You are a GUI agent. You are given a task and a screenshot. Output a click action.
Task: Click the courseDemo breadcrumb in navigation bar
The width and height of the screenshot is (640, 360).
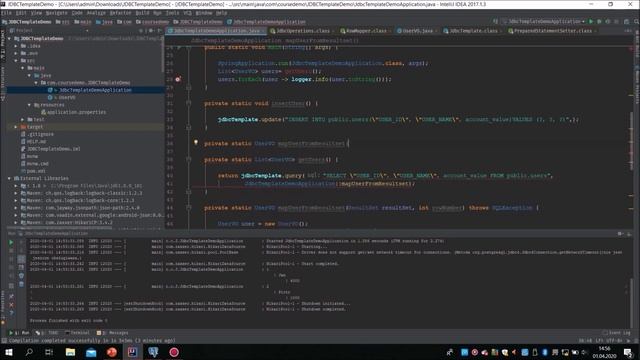152,22
